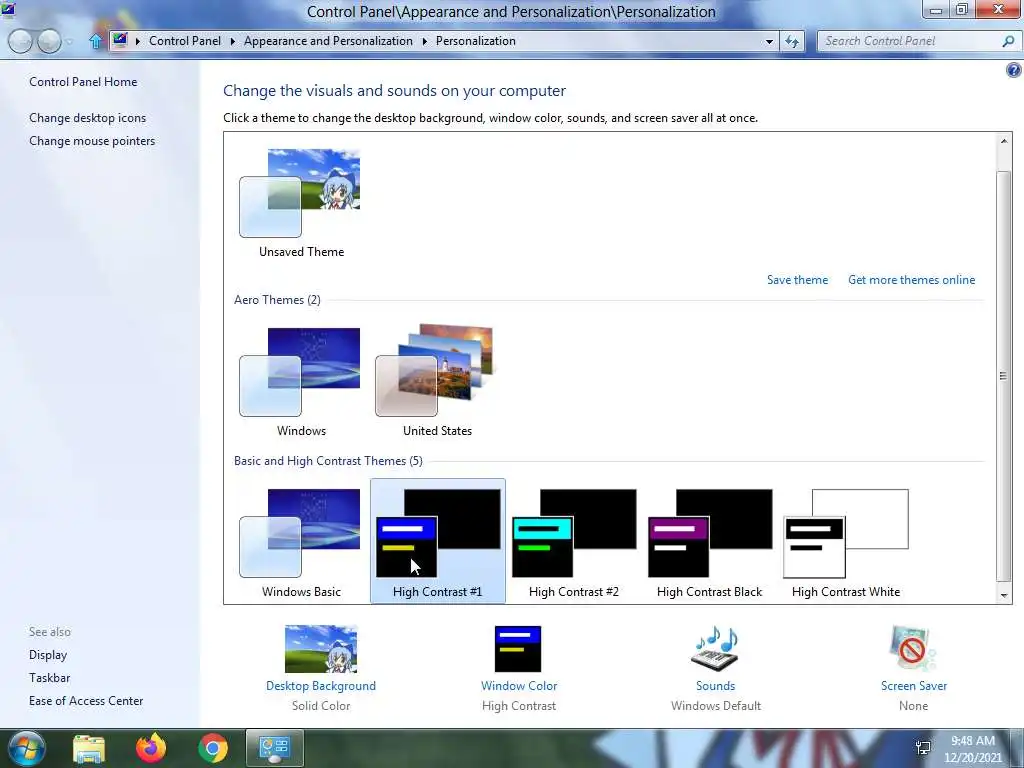The width and height of the screenshot is (1024, 768).
Task: Select the Unsaved Theme thumbnail
Action: tap(300, 193)
